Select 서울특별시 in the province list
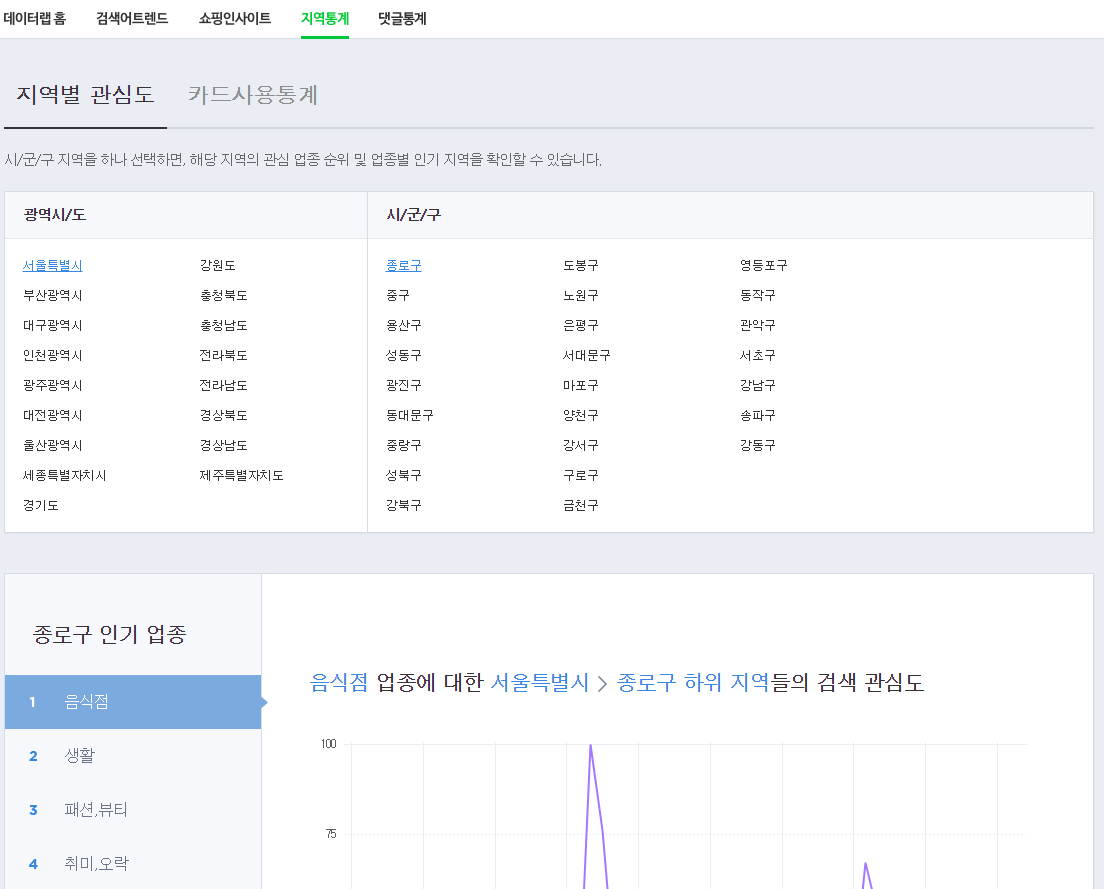This screenshot has width=1104, height=889. click(52, 265)
